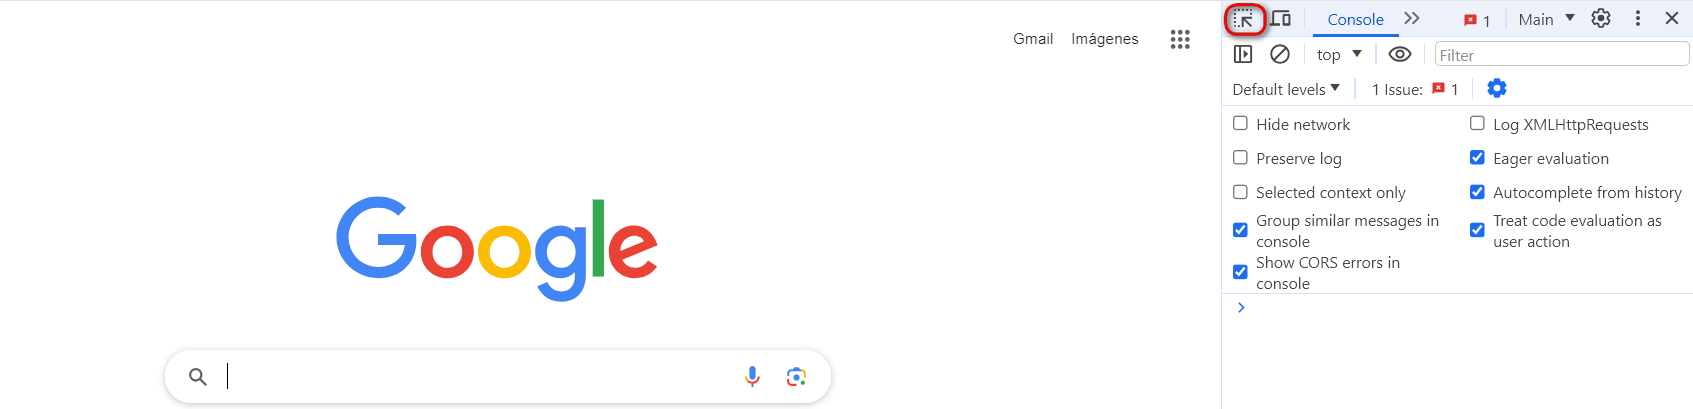Check the Preserve log option
1693x409 pixels.
[x=1241, y=158]
